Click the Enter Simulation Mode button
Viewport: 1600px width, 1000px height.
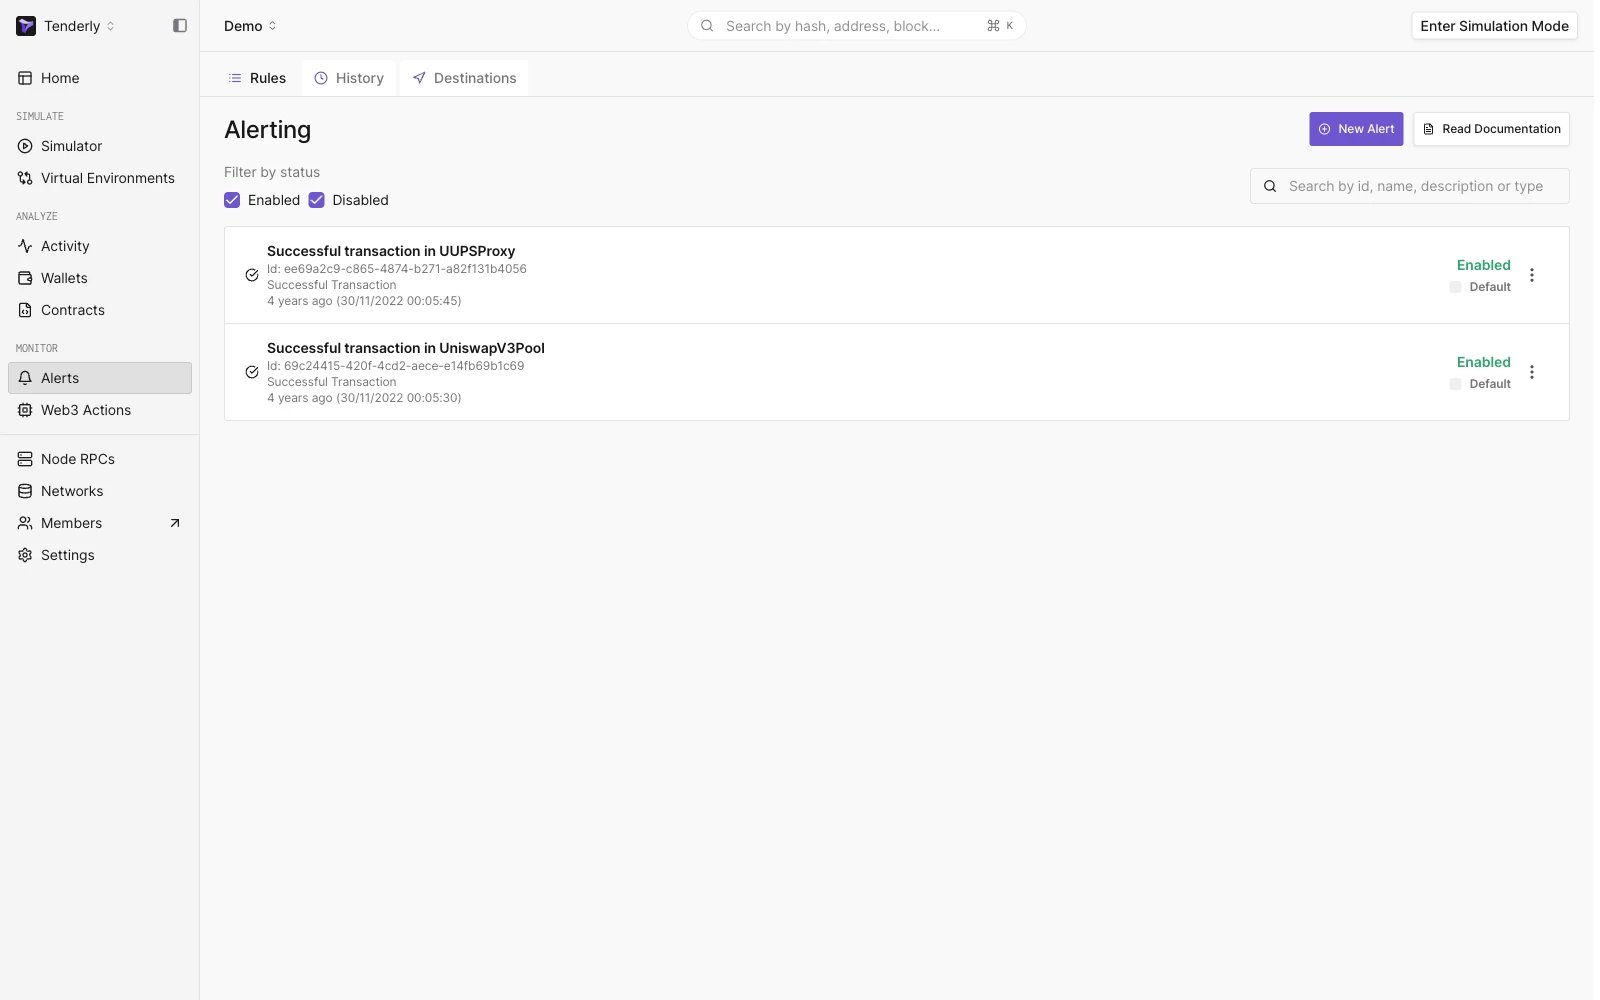coord(1494,26)
